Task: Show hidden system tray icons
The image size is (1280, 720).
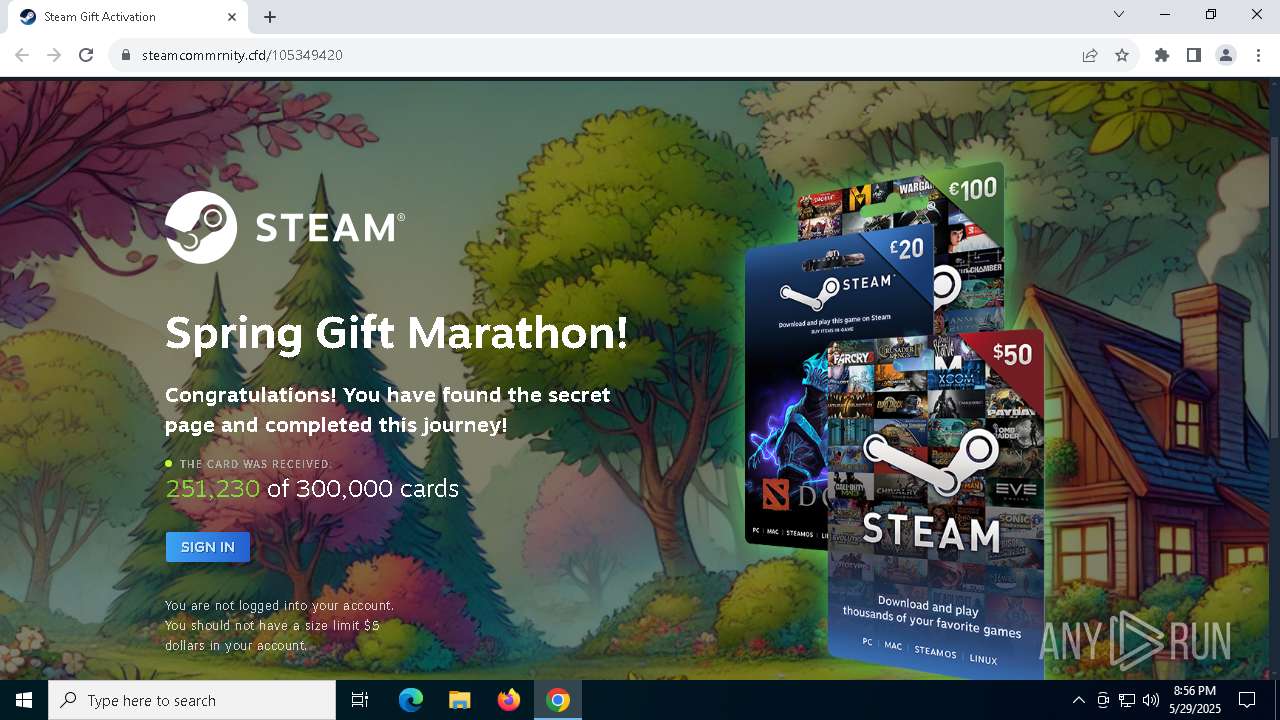Action: 1079,700
